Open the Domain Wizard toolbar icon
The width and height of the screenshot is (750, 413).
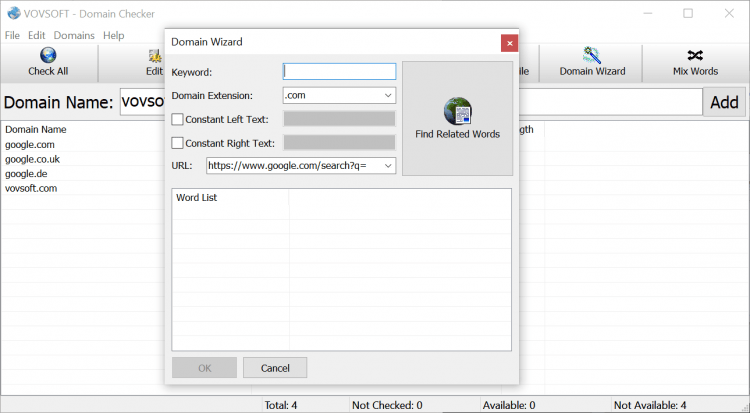point(592,55)
